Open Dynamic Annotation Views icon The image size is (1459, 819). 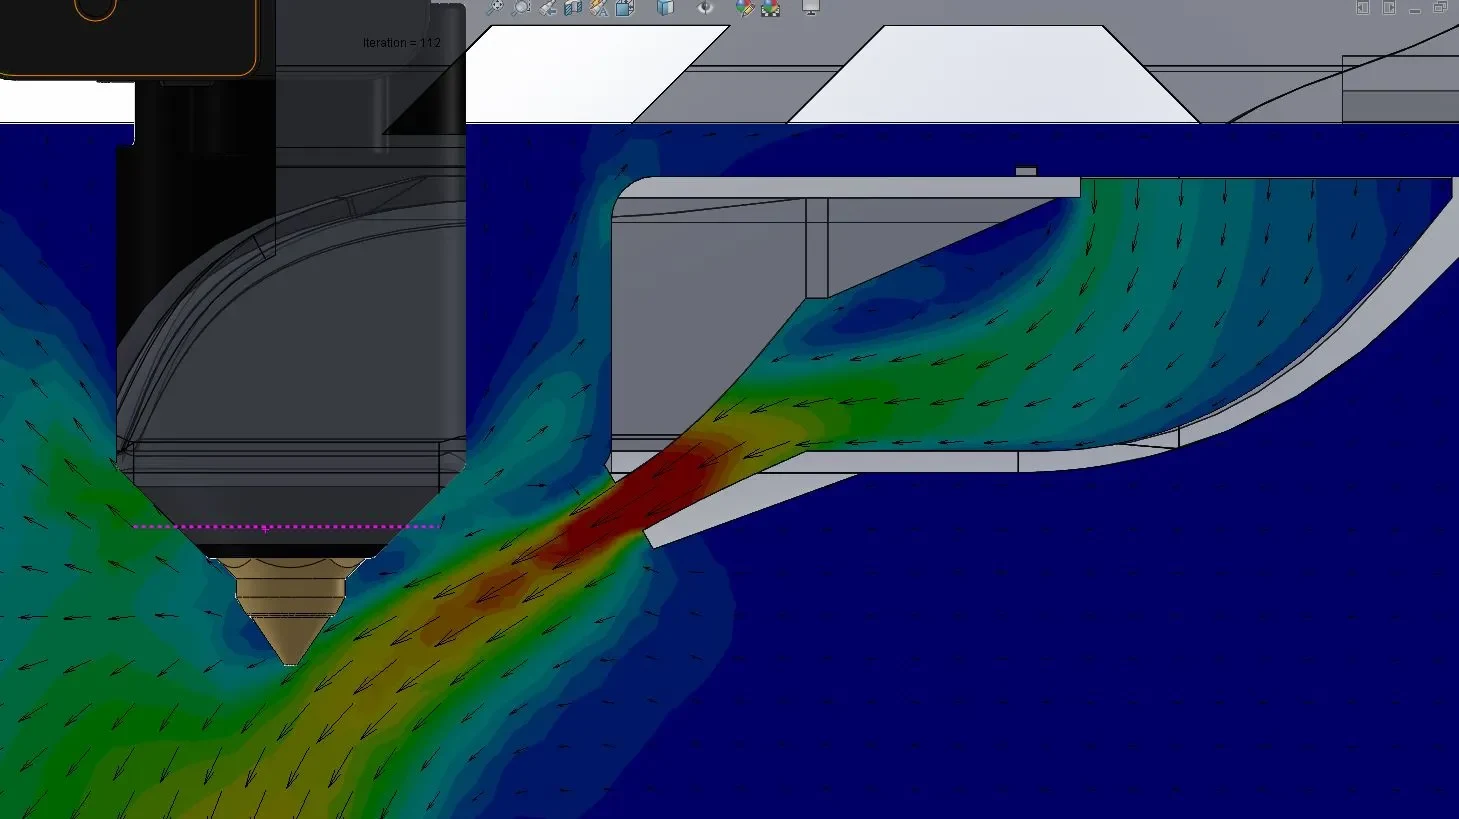[599, 7]
